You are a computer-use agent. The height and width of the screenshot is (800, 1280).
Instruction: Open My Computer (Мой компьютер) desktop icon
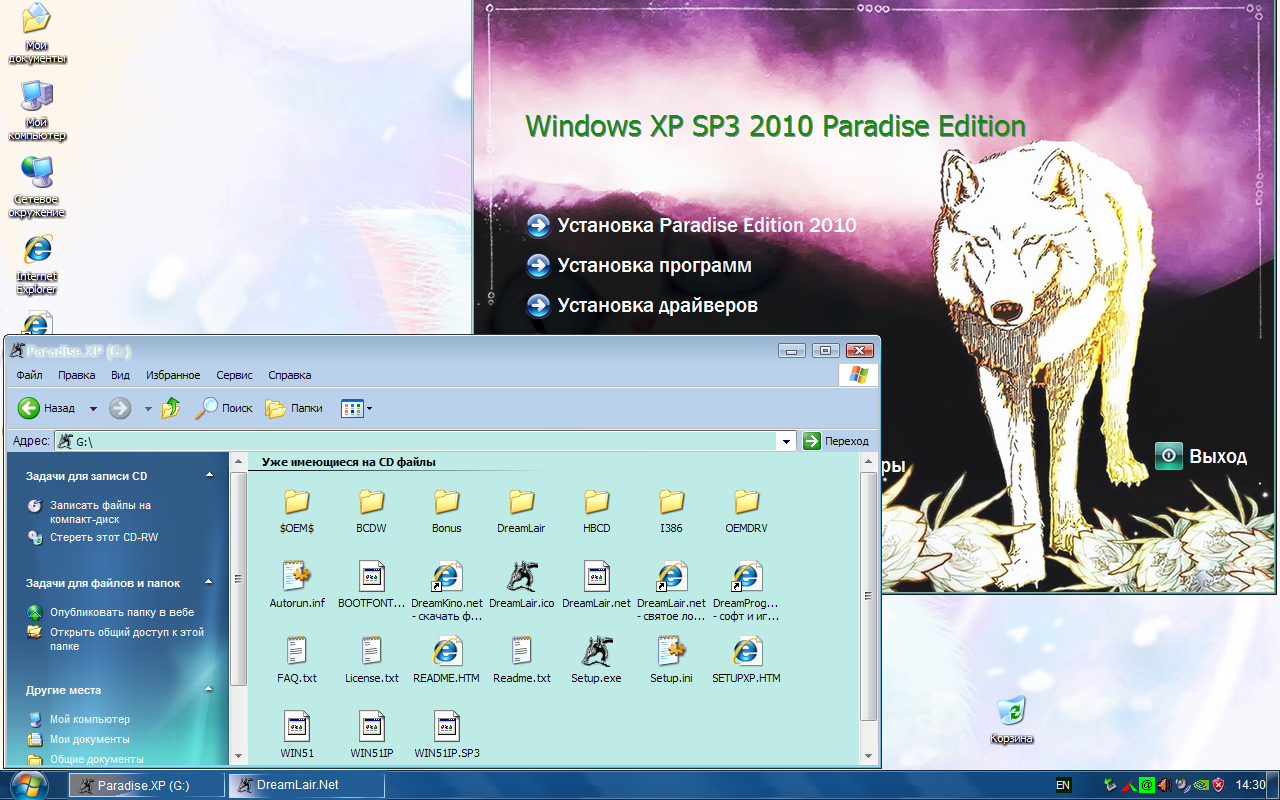[x=37, y=99]
